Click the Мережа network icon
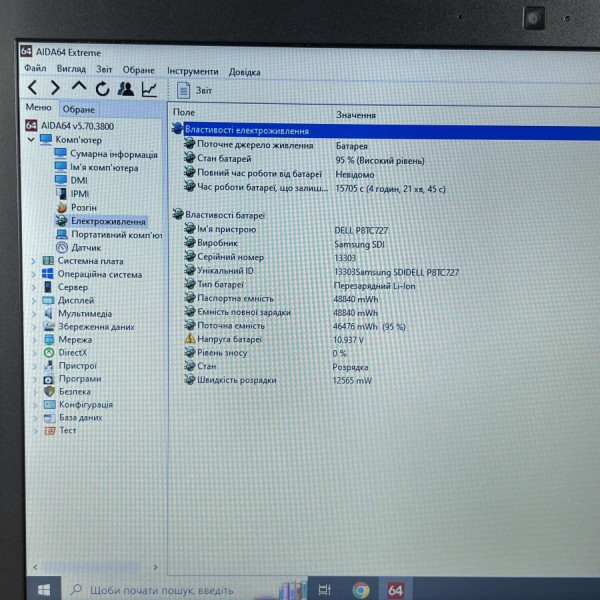600x600 pixels. 49,340
